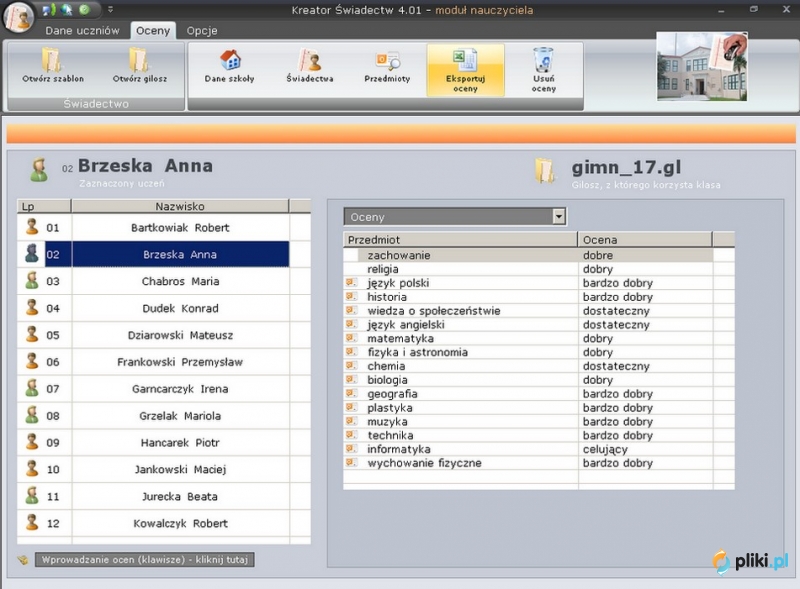800x589 pixels.
Task: Click the gilosz folder icon beside gimn_17.gl
Action: pyautogui.click(x=545, y=171)
